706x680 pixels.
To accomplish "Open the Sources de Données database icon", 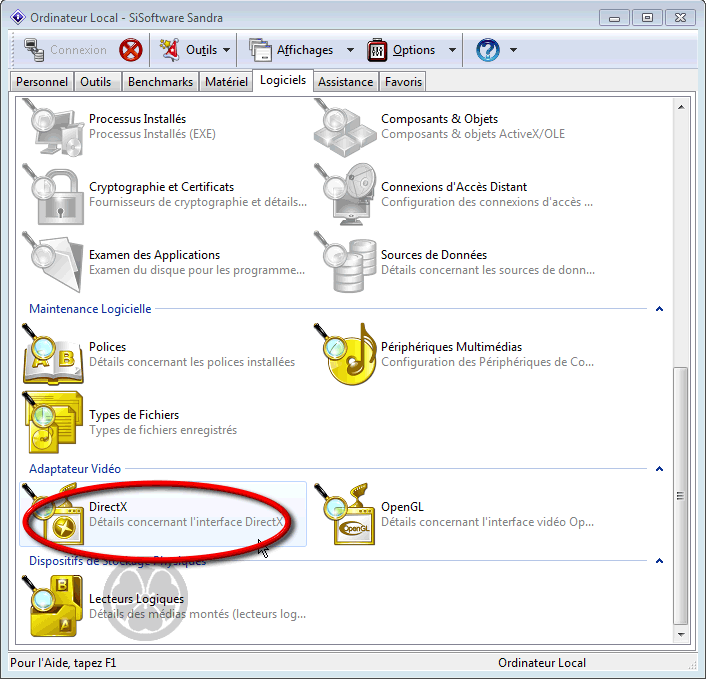I will pyautogui.click(x=345, y=263).
